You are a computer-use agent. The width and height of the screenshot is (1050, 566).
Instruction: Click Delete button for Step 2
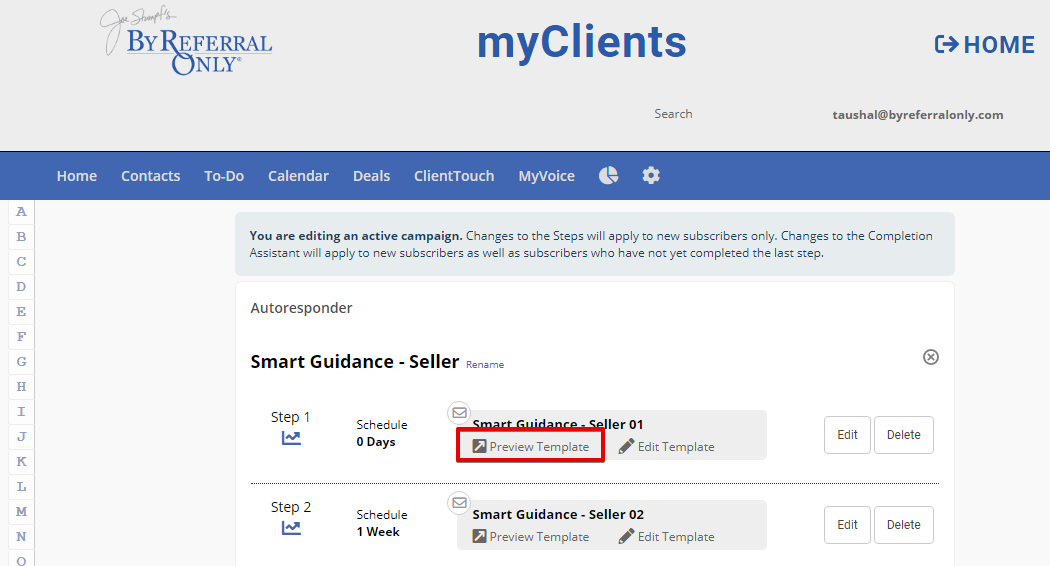click(x=903, y=524)
